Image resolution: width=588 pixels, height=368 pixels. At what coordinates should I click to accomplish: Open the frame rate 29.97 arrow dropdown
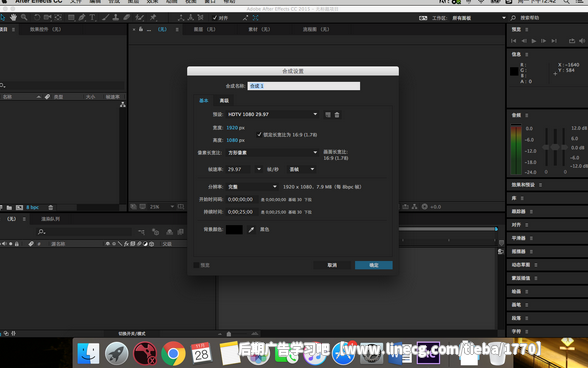(259, 169)
